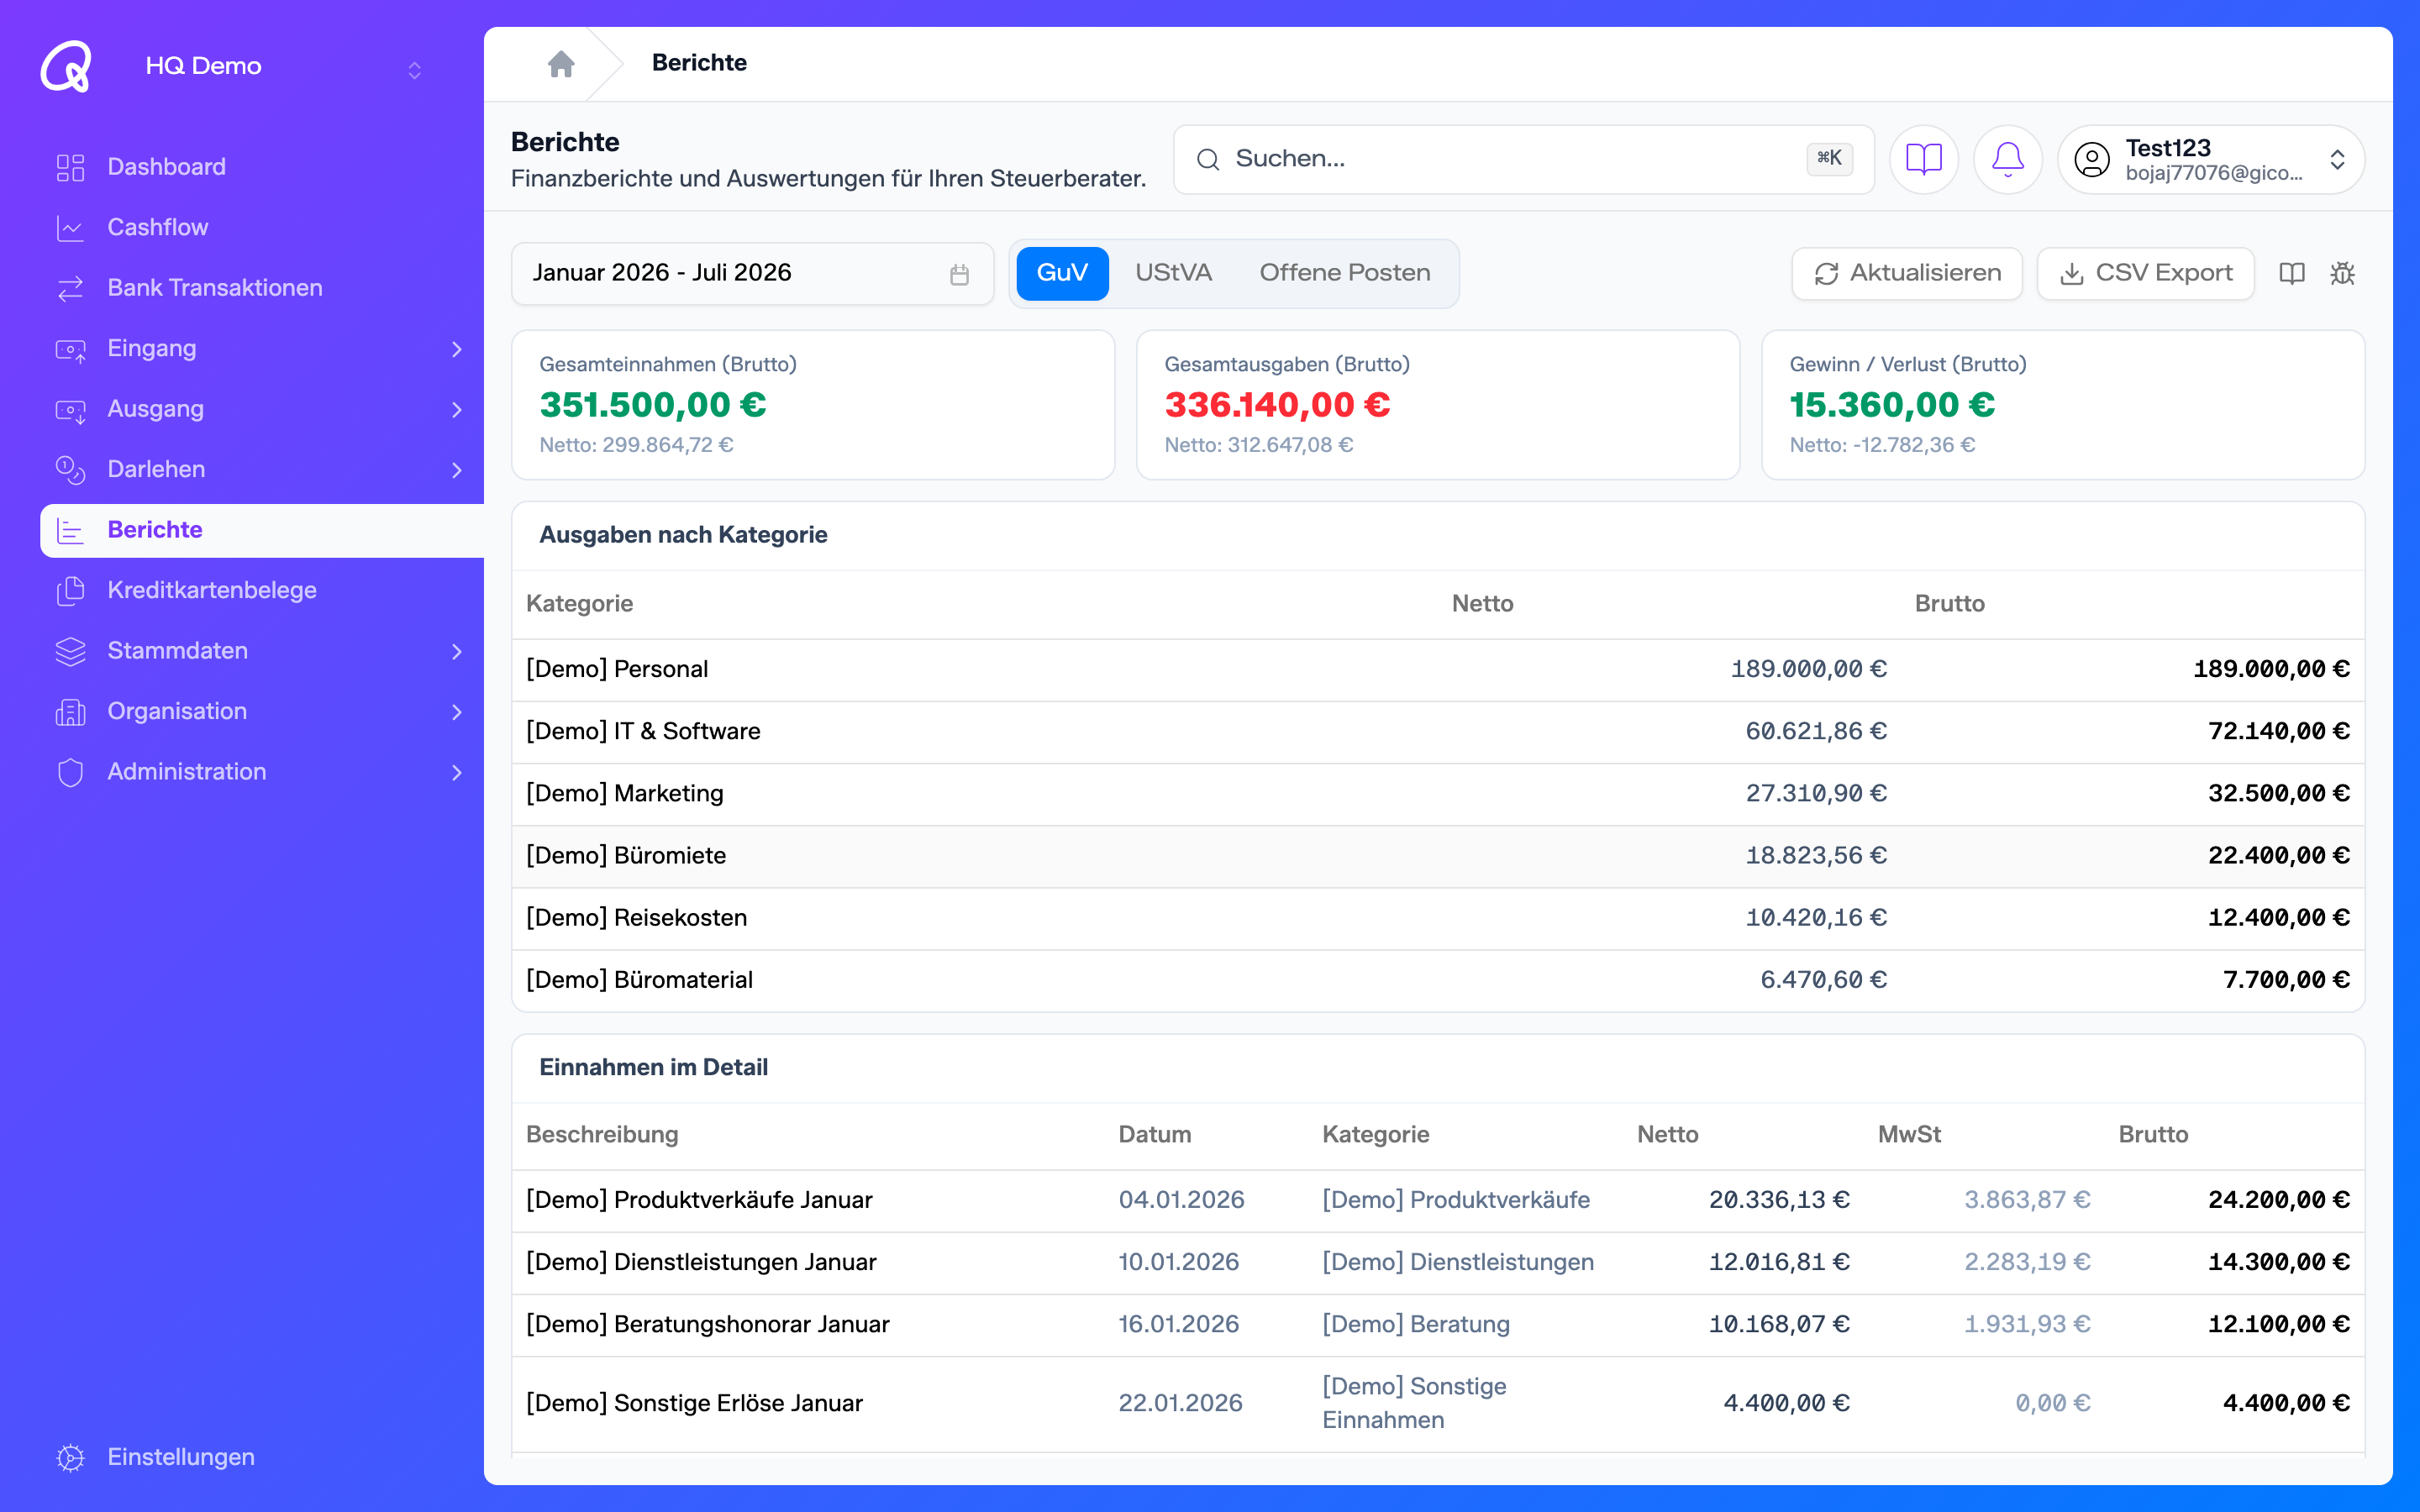Focus the Suchen search field
The width and height of the screenshot is (2420, 1512).
coord(1523,159)
